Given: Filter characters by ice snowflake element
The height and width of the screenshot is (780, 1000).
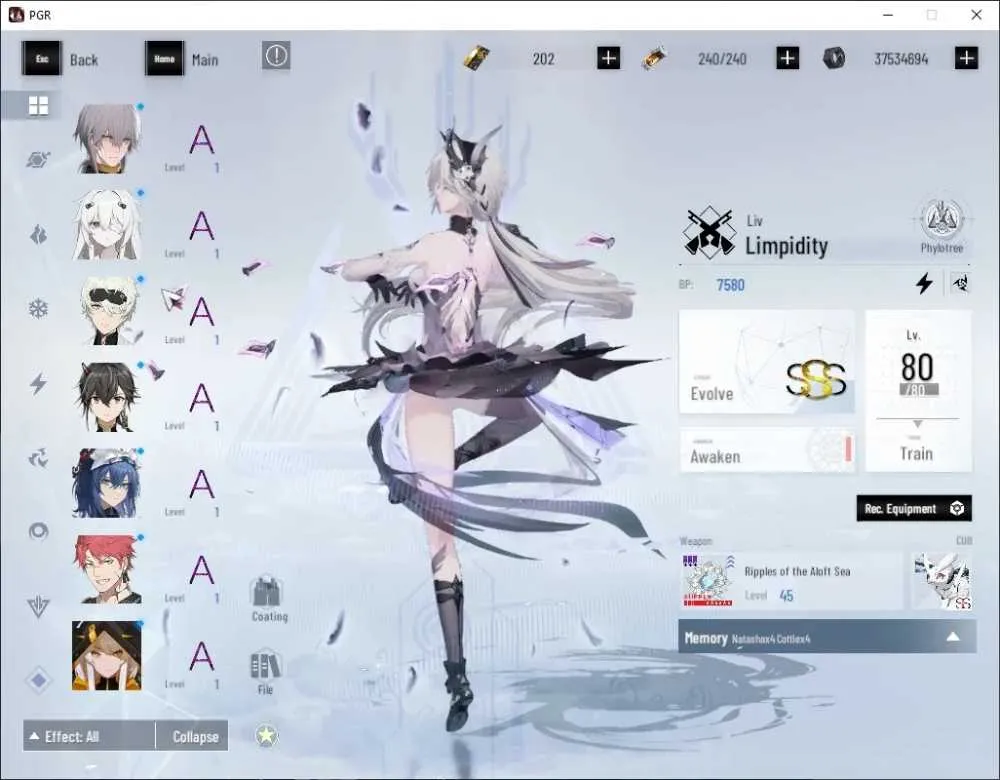Looking at the screenshot, I should coord(38,309).
